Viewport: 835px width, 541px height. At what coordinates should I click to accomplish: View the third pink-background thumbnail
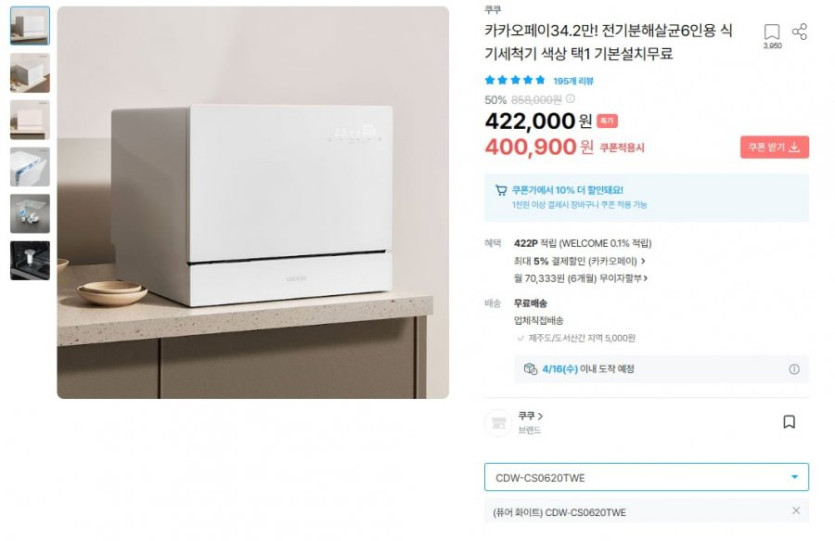point(30,120)
